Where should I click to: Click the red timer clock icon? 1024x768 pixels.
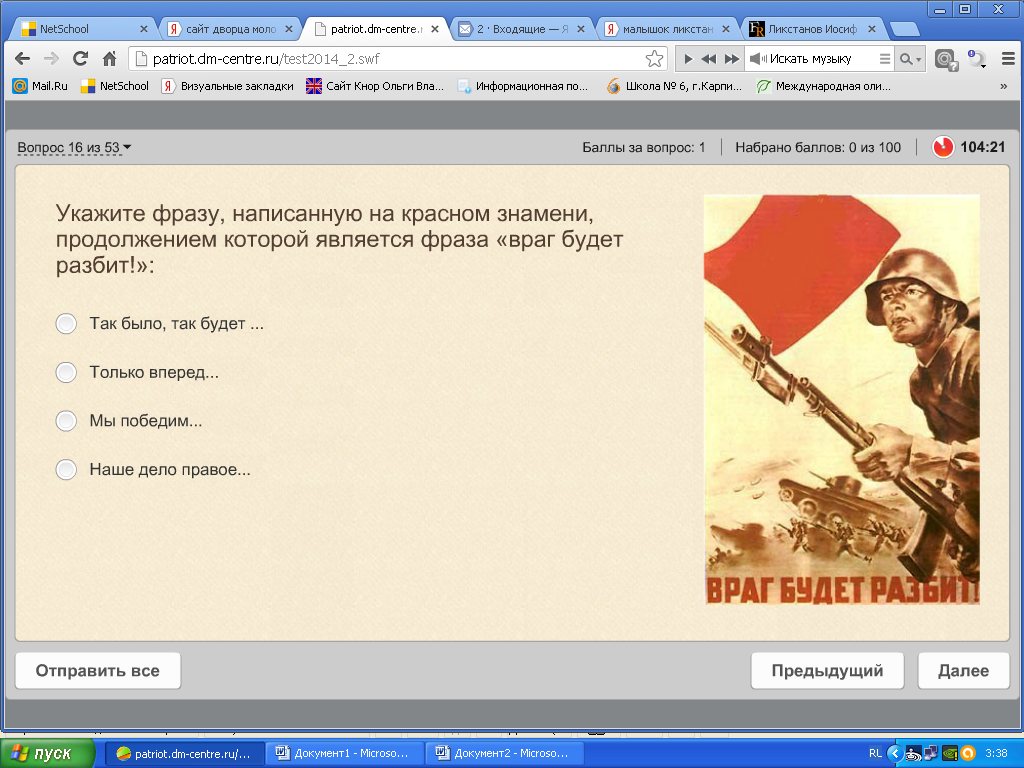tap(943, 147)
